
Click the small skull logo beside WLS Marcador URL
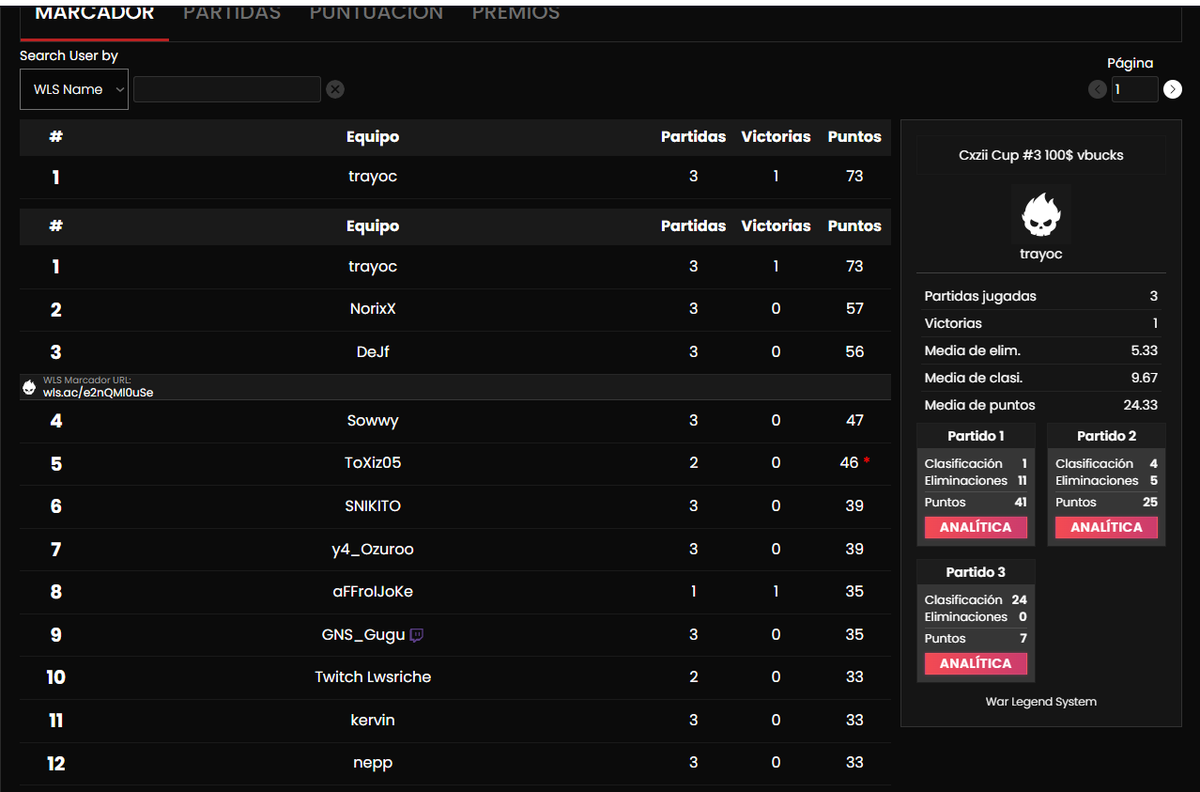[29, 387]
